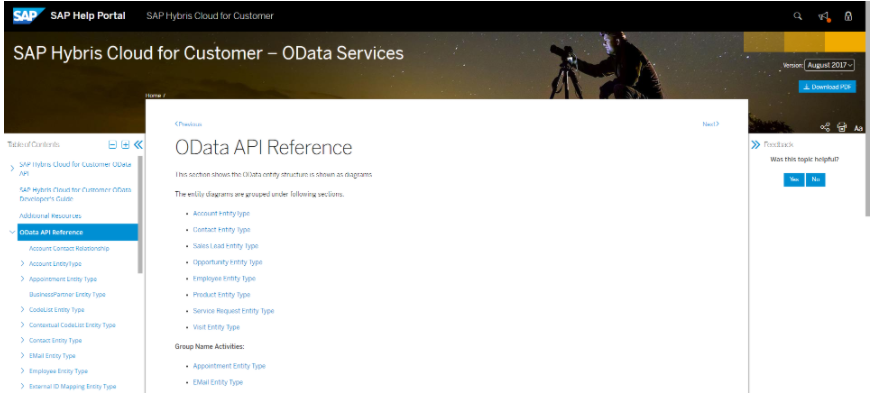Expand Account EntityType tree node
This screenshot has height=409, width=873.
click(x=22, y=263)
